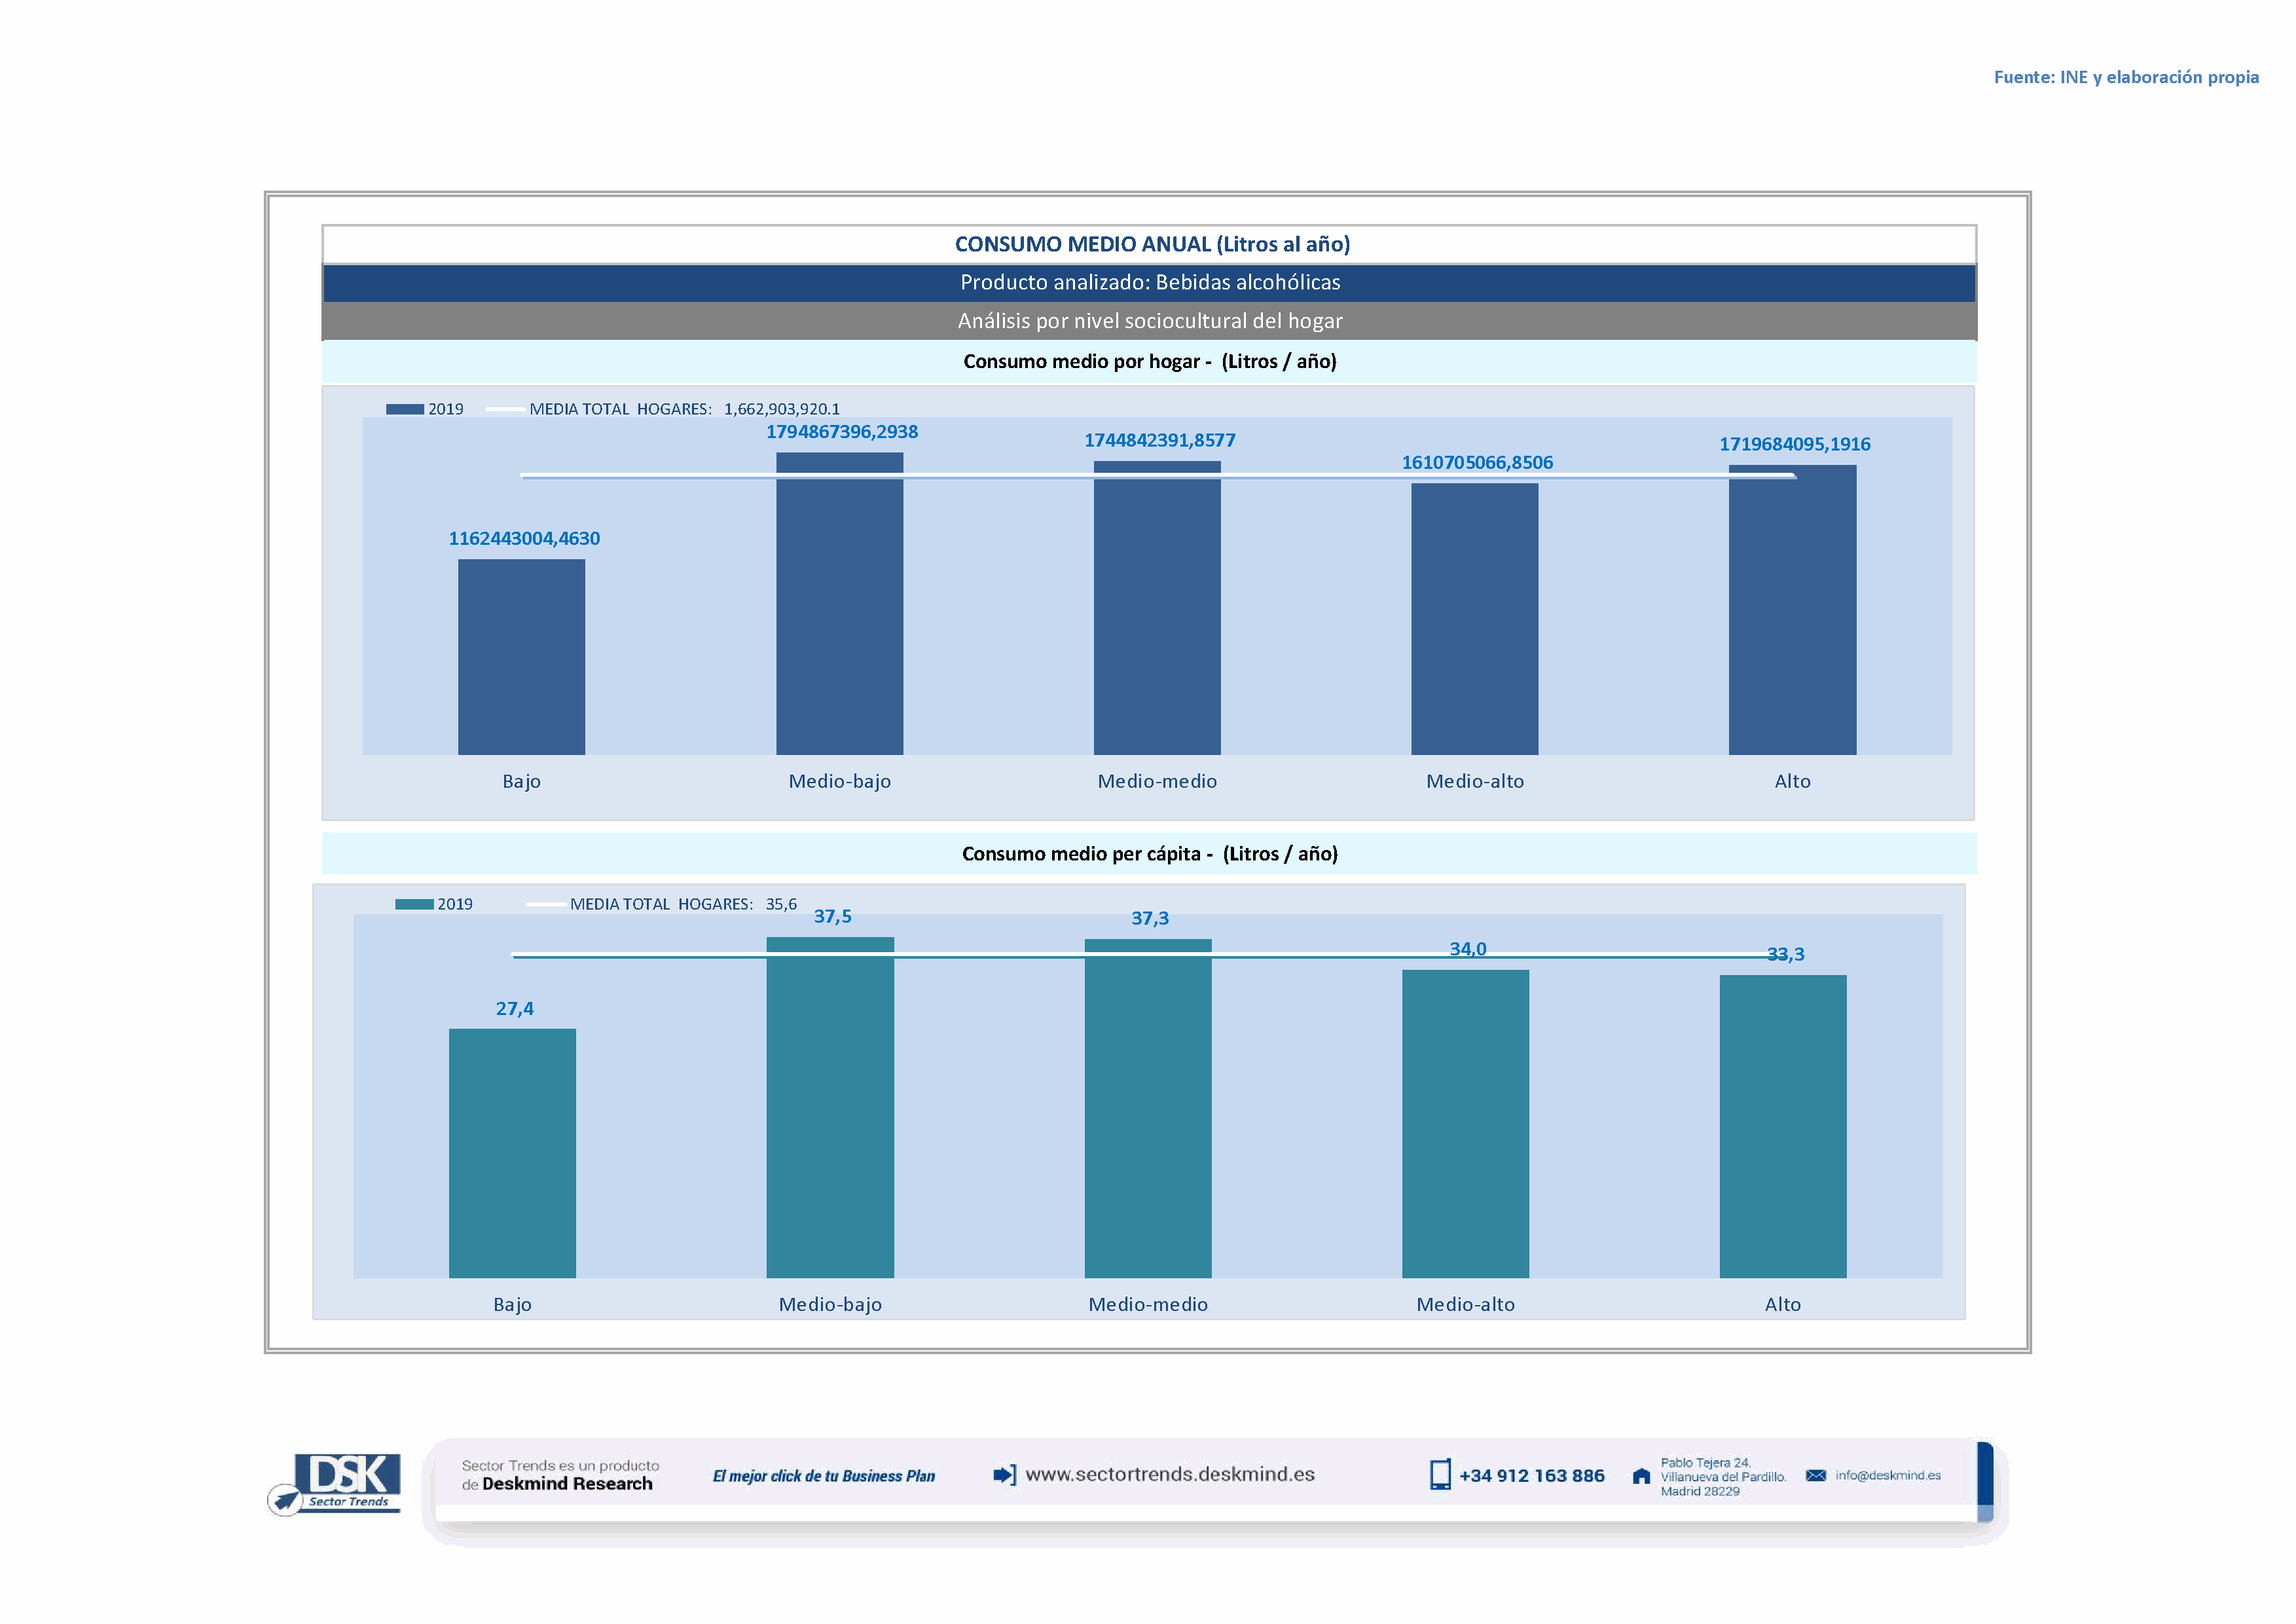Open the www.sectortrends.deskmind.es link

(1169, 1474)
